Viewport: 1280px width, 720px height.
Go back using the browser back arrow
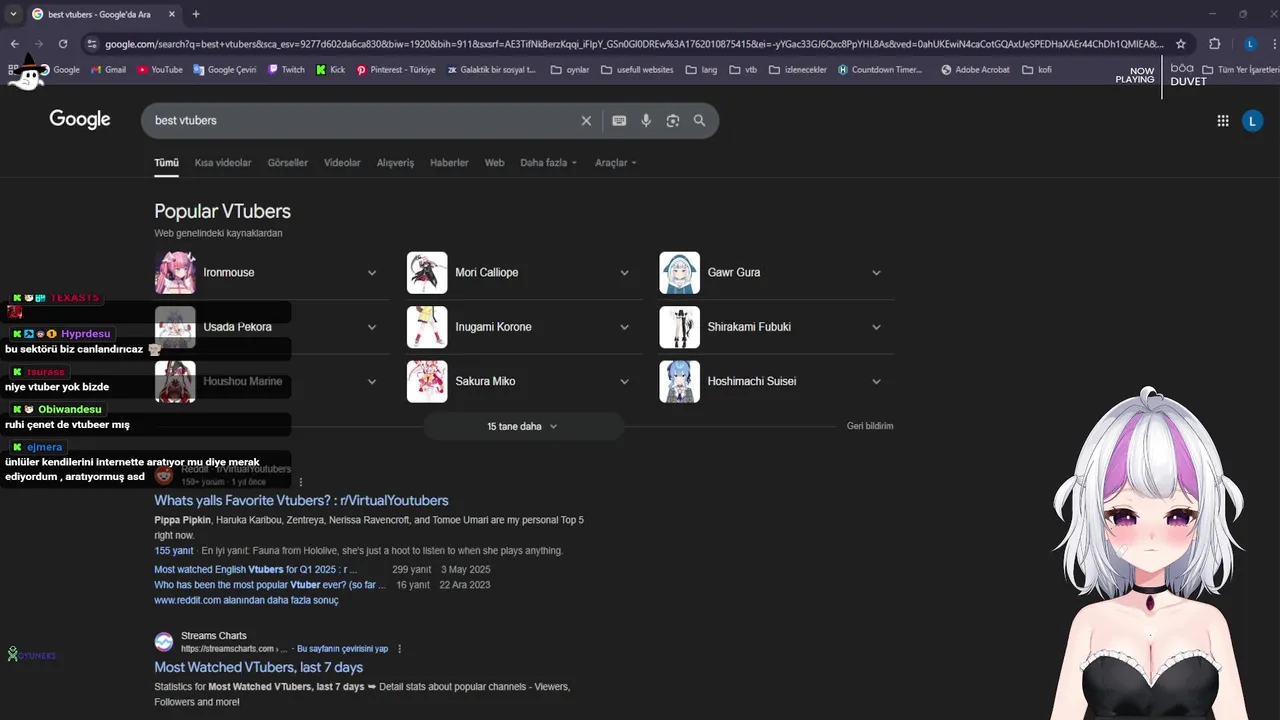click(15, 44)
